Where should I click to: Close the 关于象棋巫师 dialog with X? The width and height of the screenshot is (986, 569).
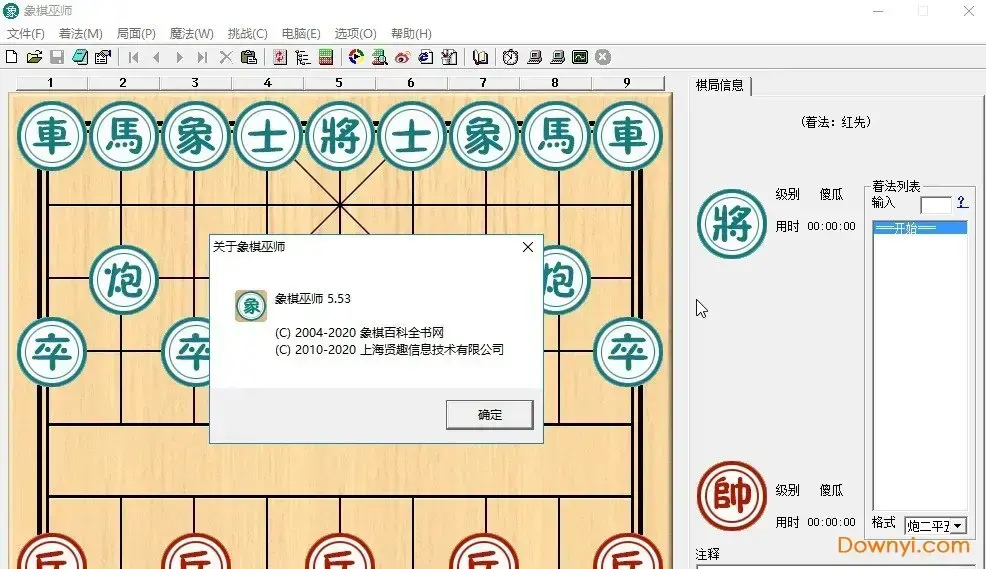tap(528, 247)
